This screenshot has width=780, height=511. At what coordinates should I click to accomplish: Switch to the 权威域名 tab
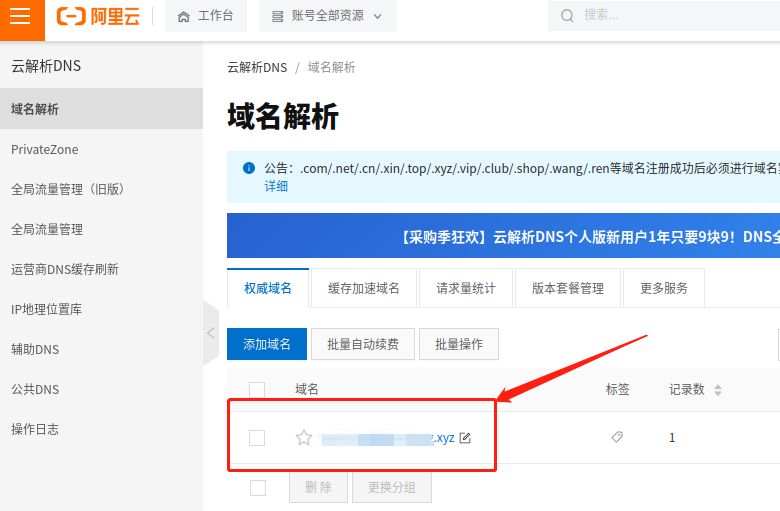click(268, 288)
